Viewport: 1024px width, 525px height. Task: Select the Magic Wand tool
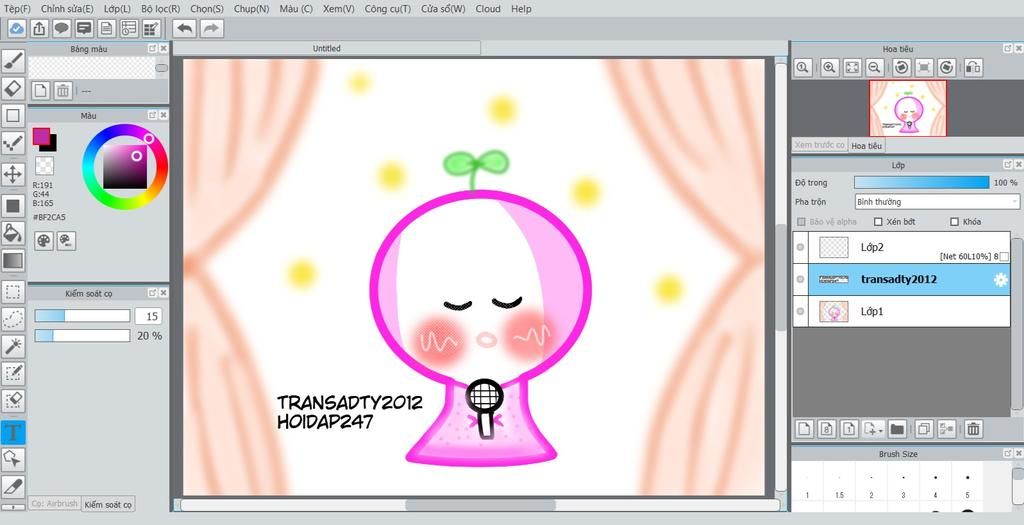[13, 346]
